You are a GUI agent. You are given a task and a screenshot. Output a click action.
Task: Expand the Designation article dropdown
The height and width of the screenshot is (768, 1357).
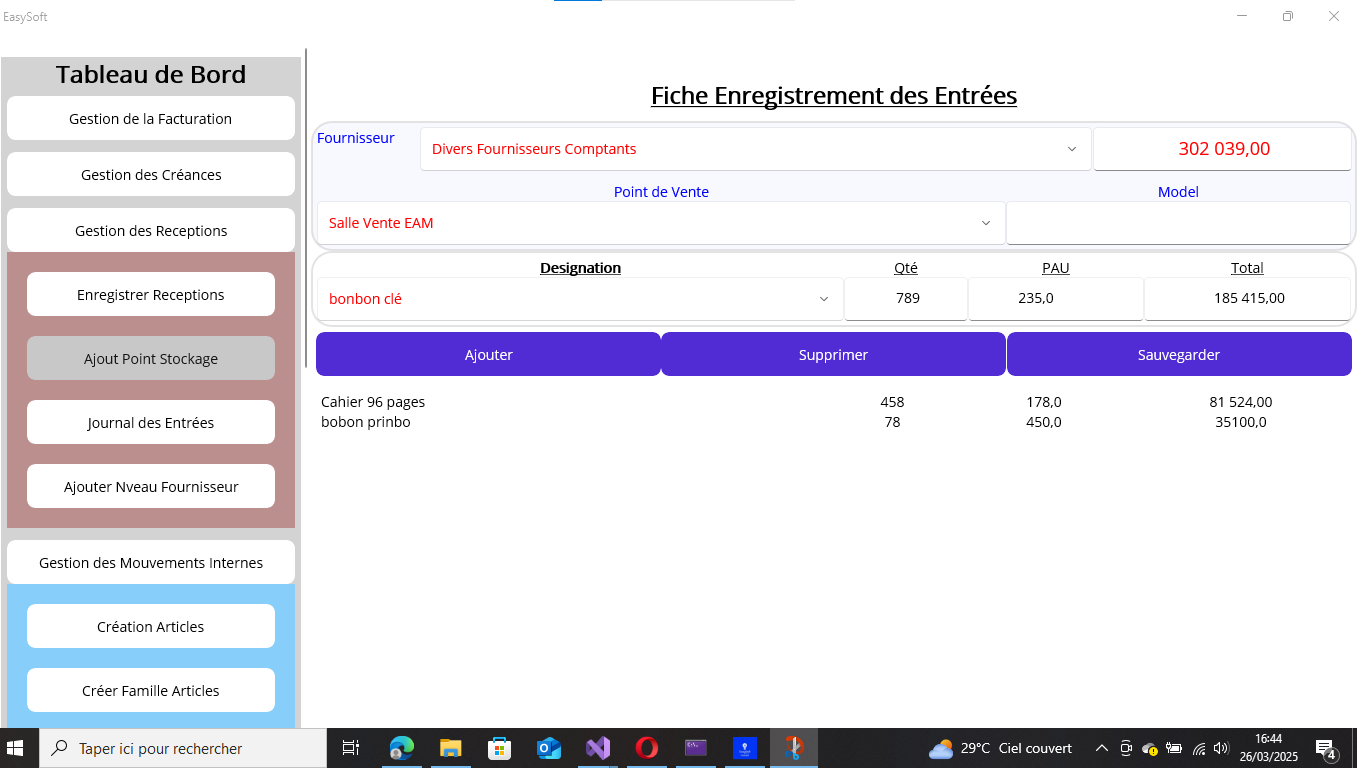[824, 299]
